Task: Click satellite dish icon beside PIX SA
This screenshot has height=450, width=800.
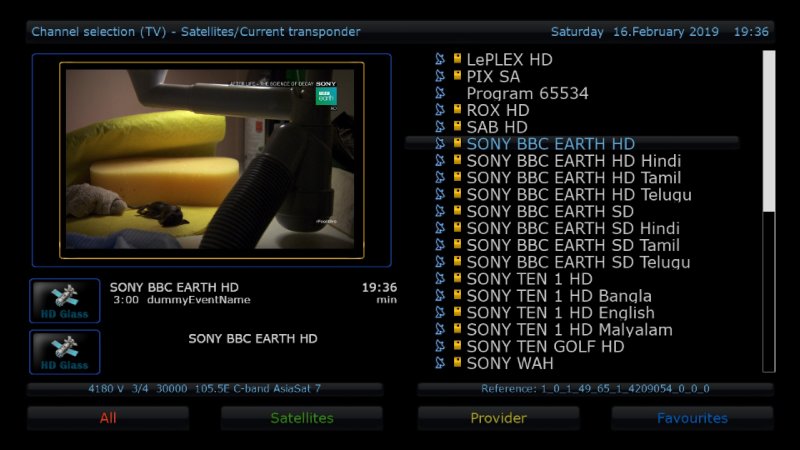Action: tap(440, 76)
